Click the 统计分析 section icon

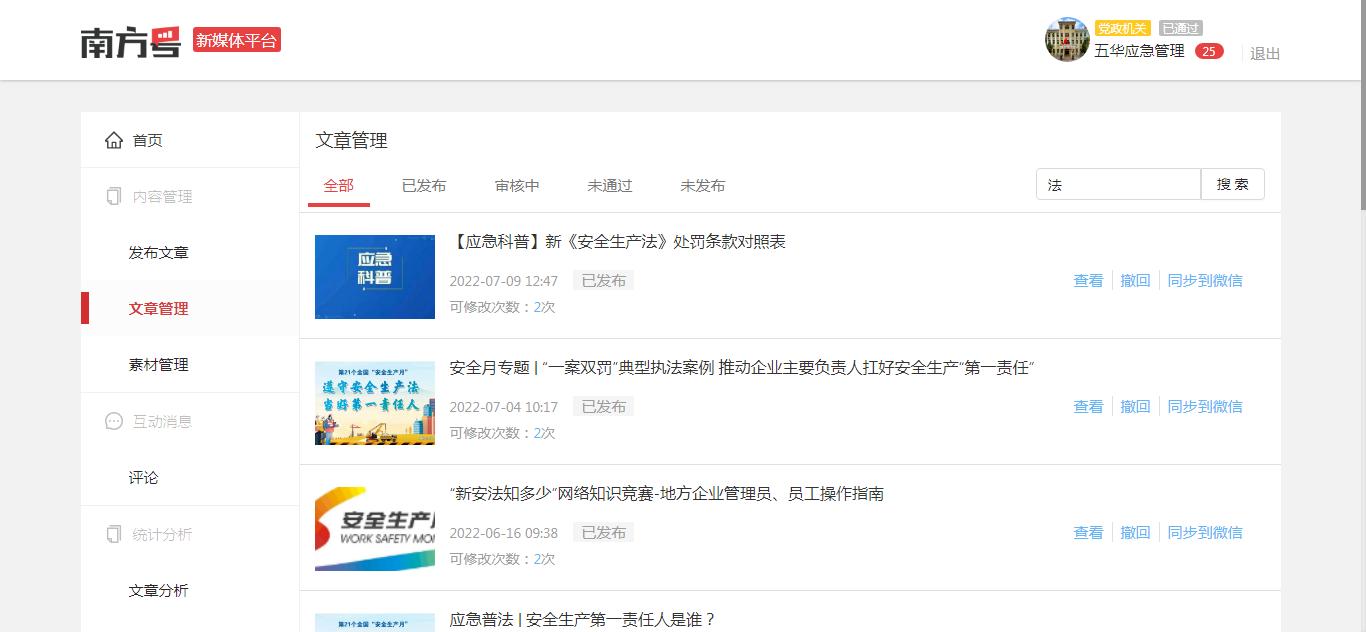tap(114, 535)
